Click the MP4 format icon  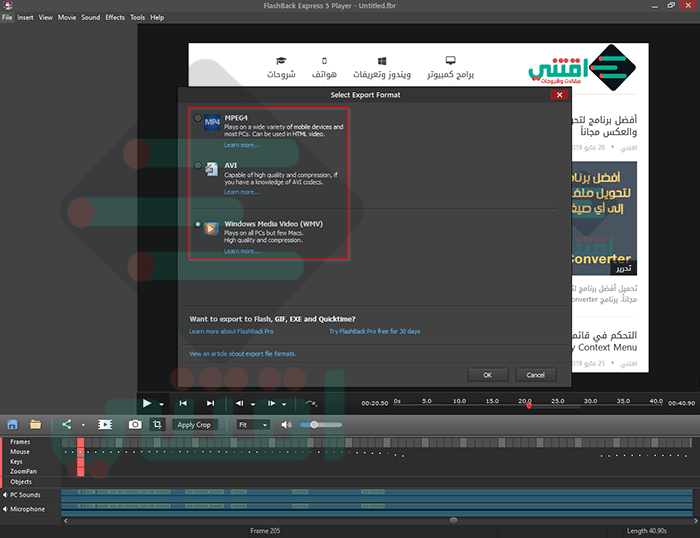pyautogui.click(x=212, y=122)
